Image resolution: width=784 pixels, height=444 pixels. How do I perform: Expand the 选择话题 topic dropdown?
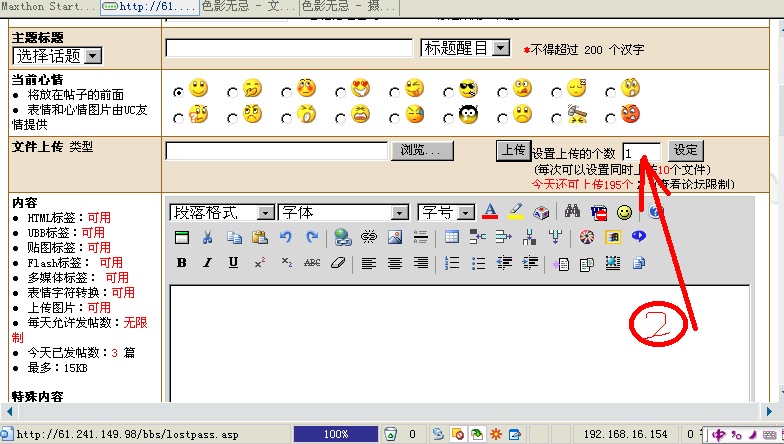[92, 57]
